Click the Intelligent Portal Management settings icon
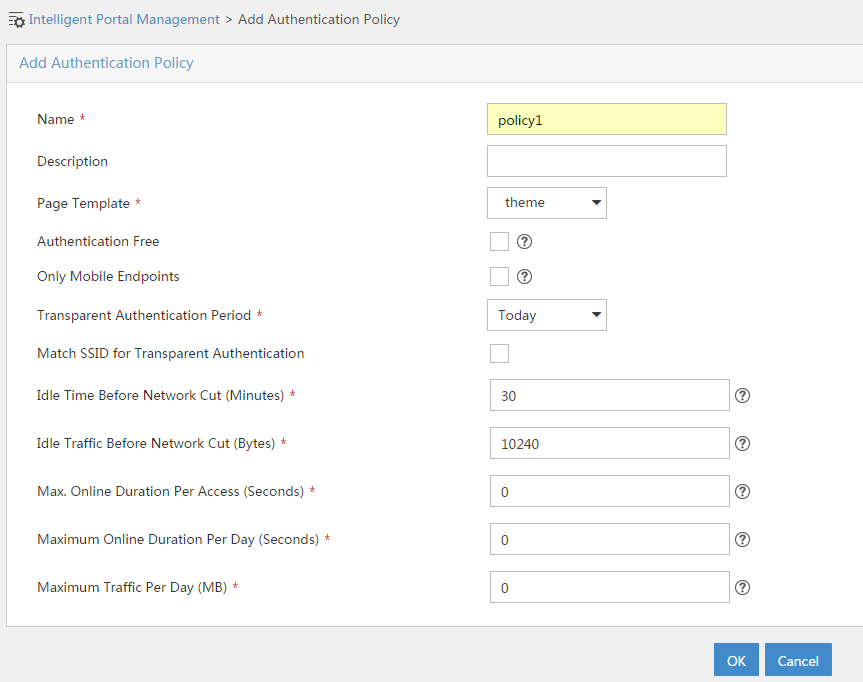Image resolution: width=863 pixels, height=682 pixels. (x=17, y=20)
